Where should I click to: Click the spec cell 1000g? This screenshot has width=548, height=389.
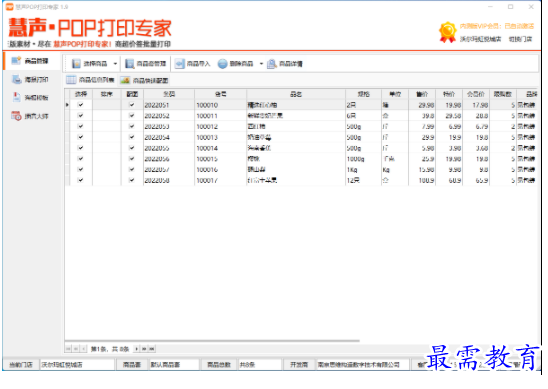(x=363, y=159)
